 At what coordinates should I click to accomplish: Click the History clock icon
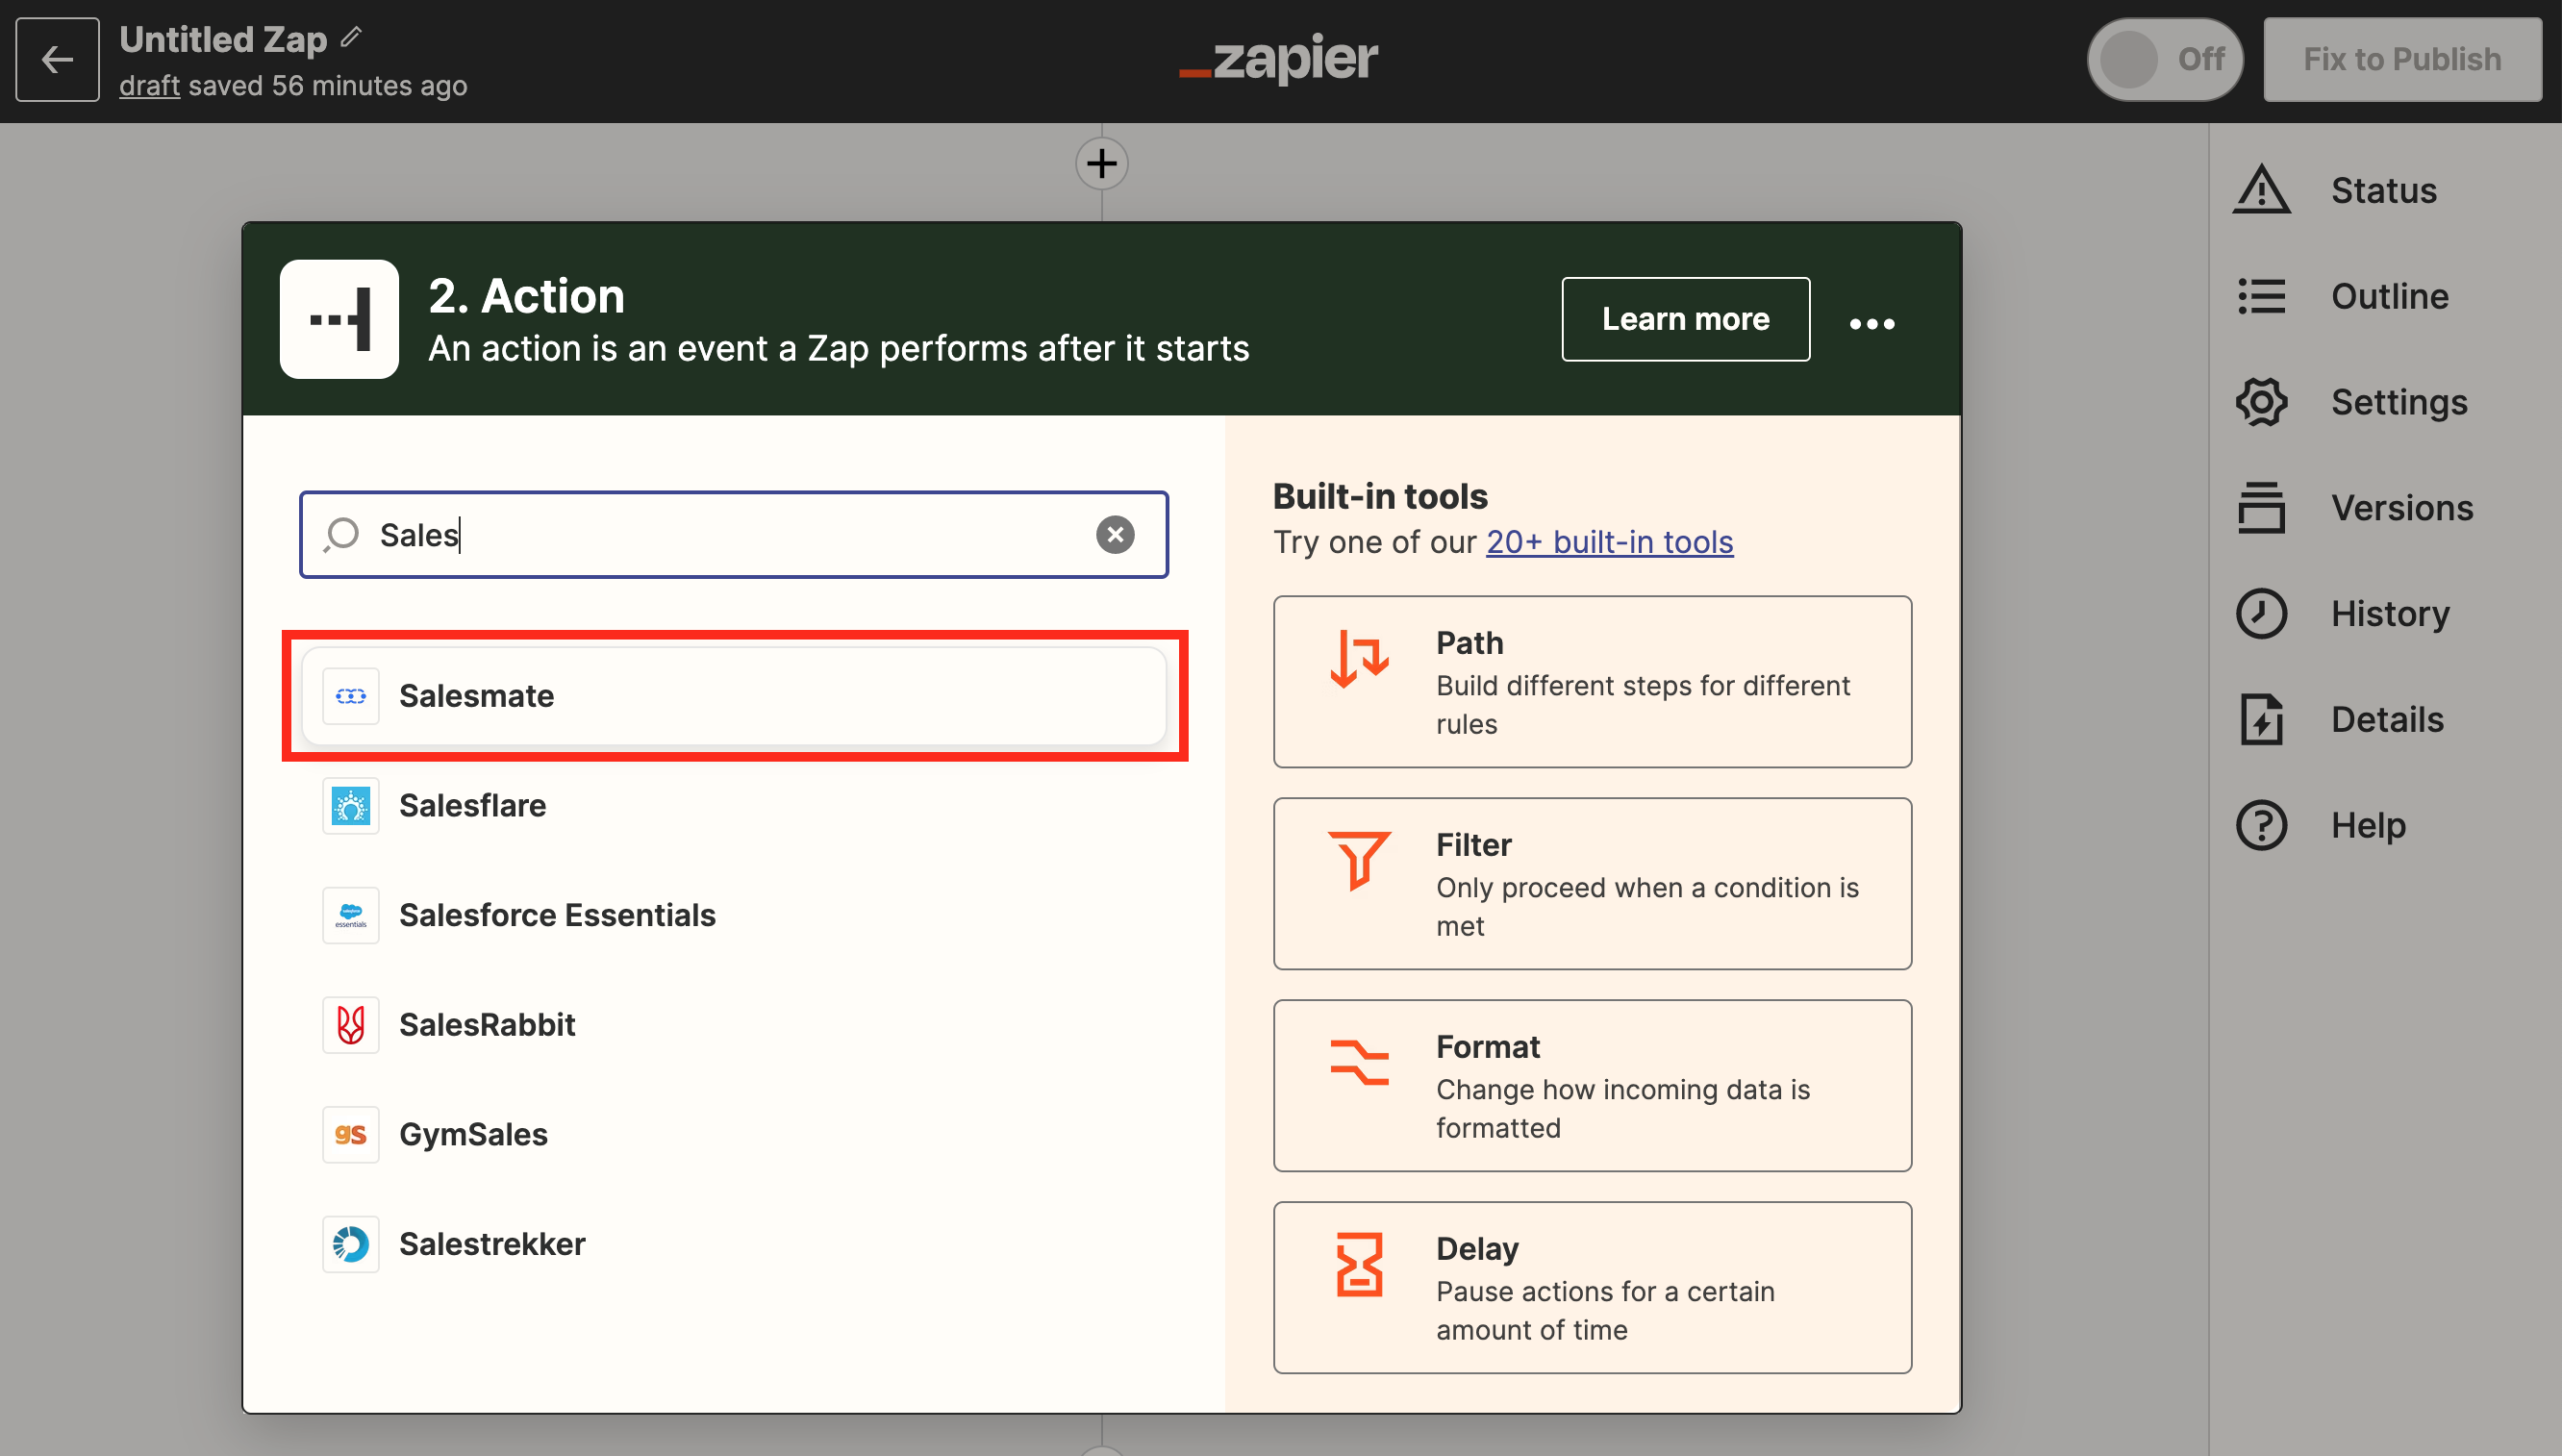(x=2261, y=613)
